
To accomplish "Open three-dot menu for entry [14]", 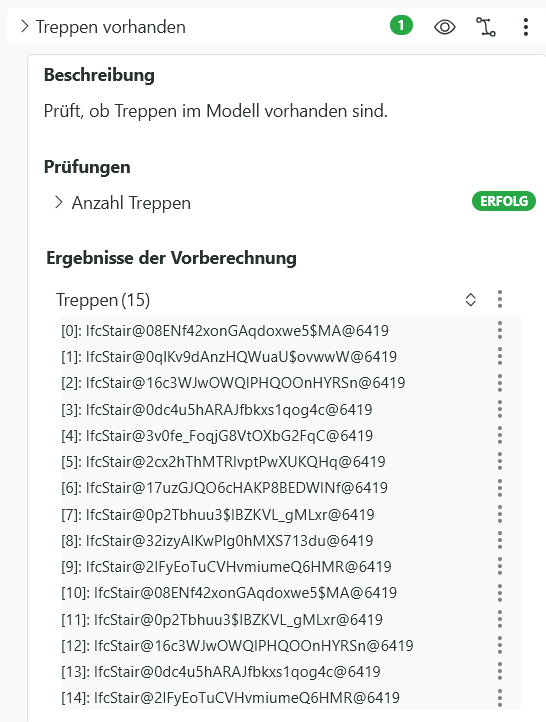I will pos(500,698).
